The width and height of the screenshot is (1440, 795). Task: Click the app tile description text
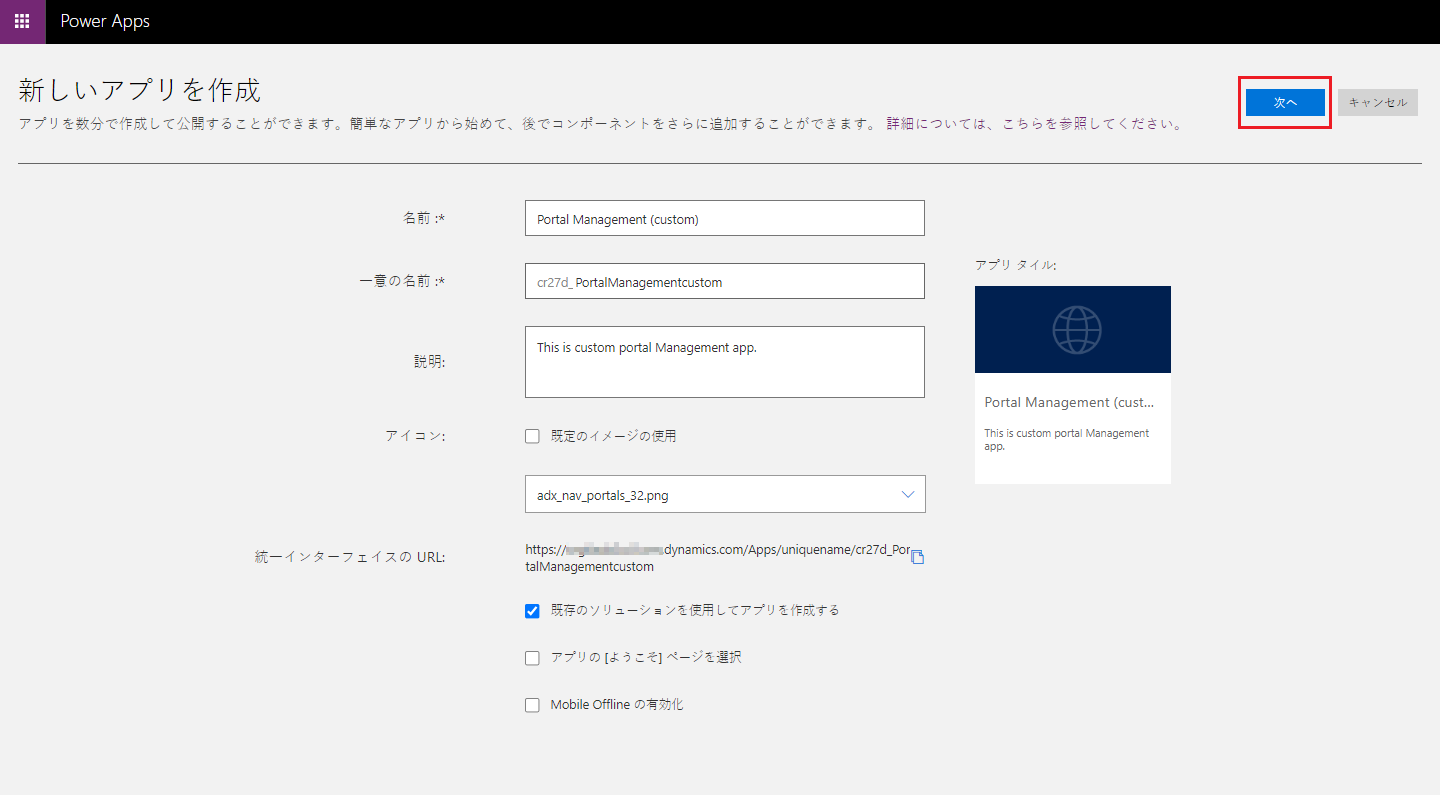click(x=1067, y=440)
